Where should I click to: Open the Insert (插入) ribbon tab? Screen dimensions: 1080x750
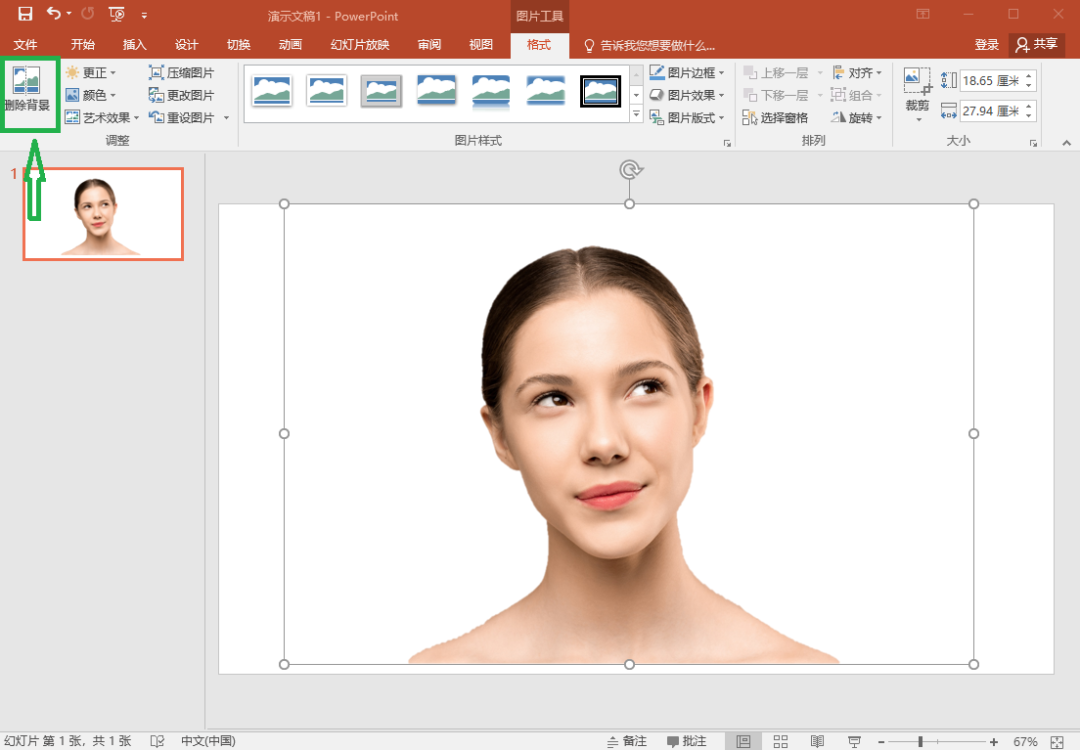(x=134, y=45)
